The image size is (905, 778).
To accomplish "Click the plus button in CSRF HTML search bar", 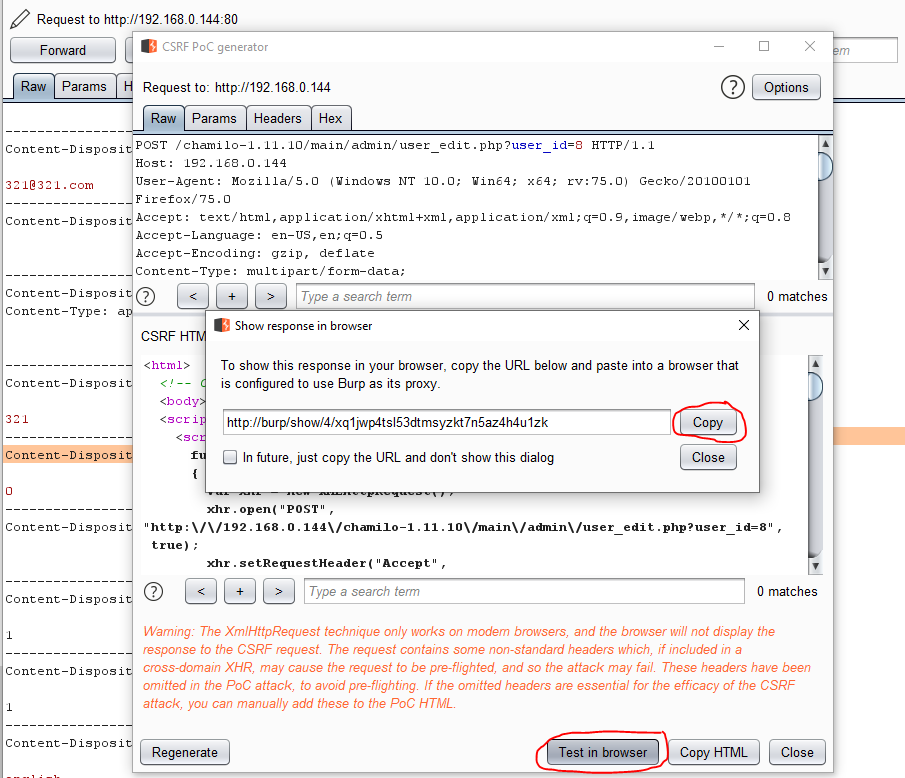I will click(x=240, y=592).
